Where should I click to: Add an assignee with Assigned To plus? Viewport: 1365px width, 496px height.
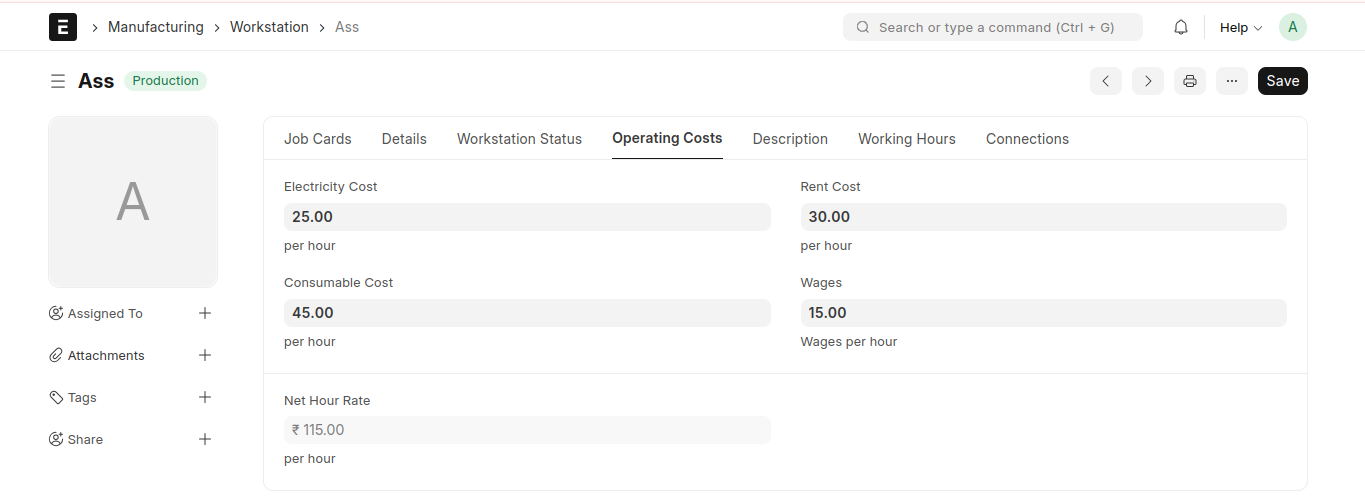click(205, 313)
